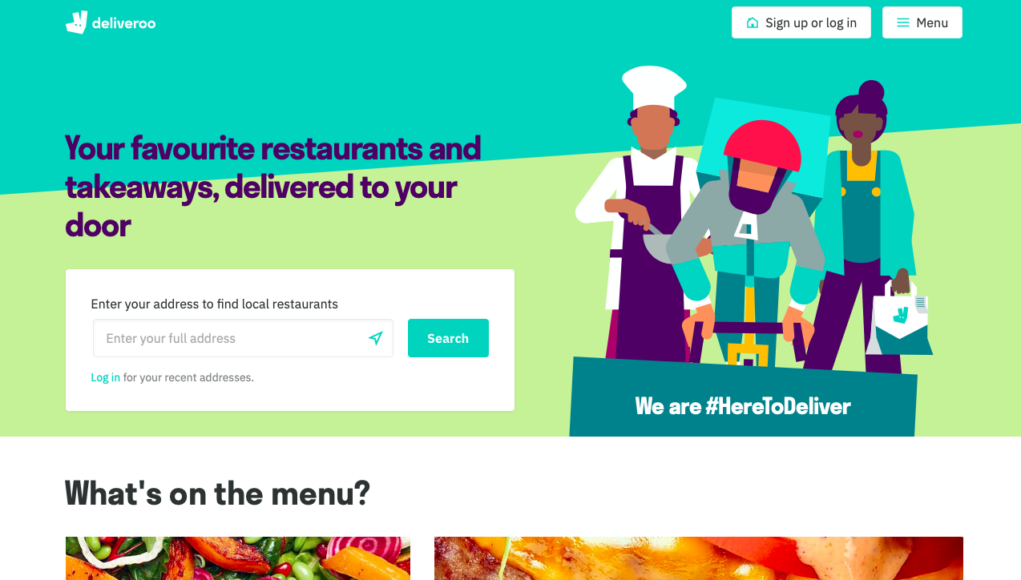Open the salad food category image
The image size is (1021, 580).
point(238,559)
